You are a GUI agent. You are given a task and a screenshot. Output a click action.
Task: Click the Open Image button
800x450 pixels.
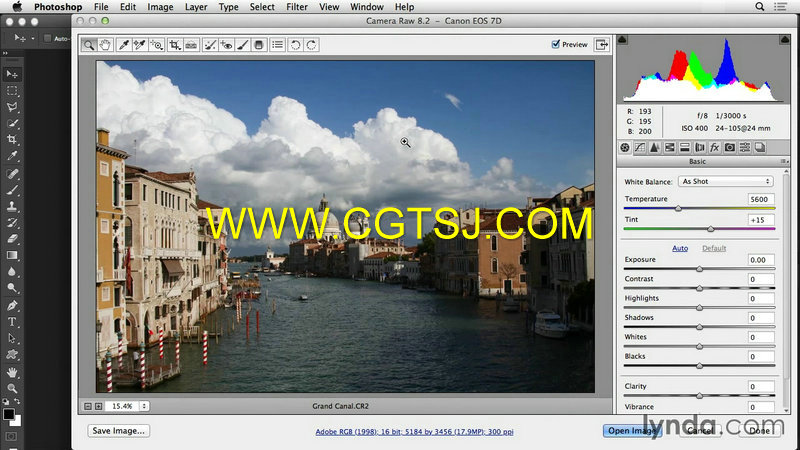[632, 431]
